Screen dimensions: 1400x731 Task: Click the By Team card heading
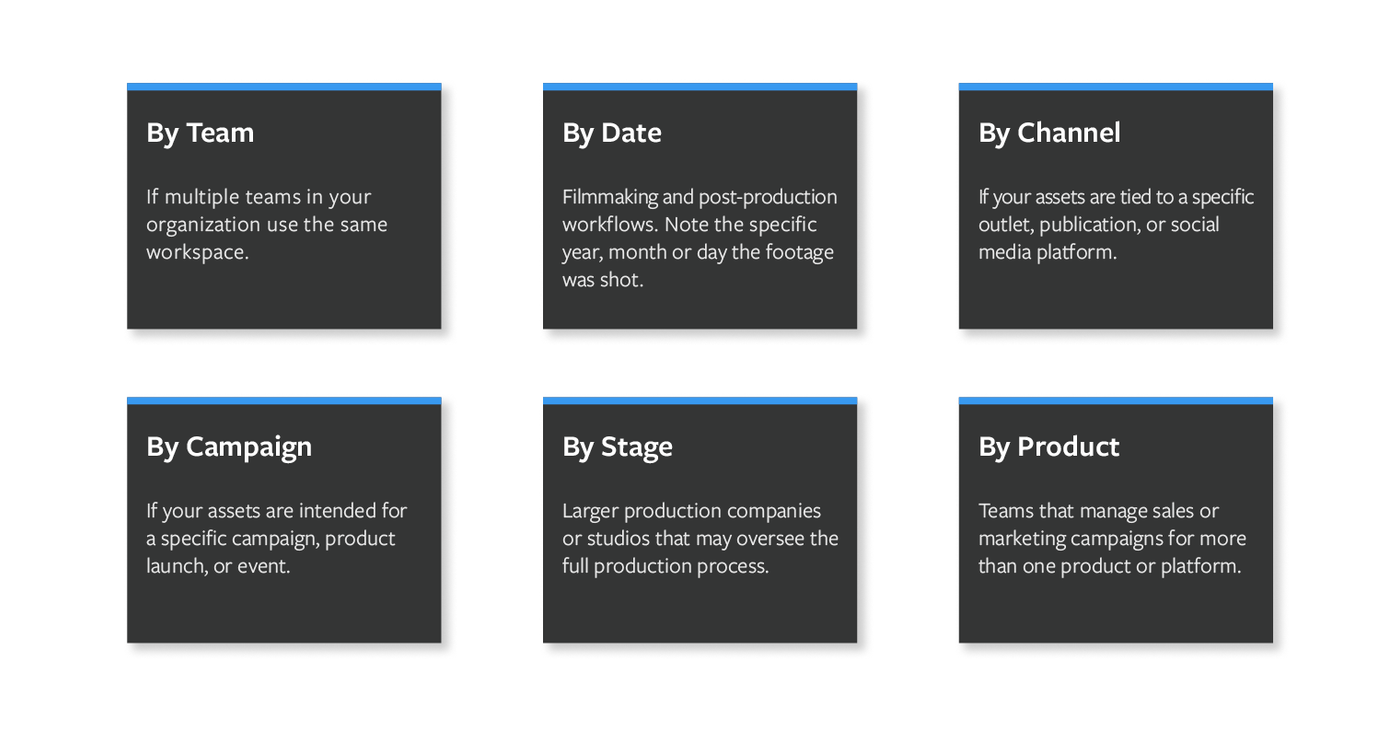click(200, 133)
